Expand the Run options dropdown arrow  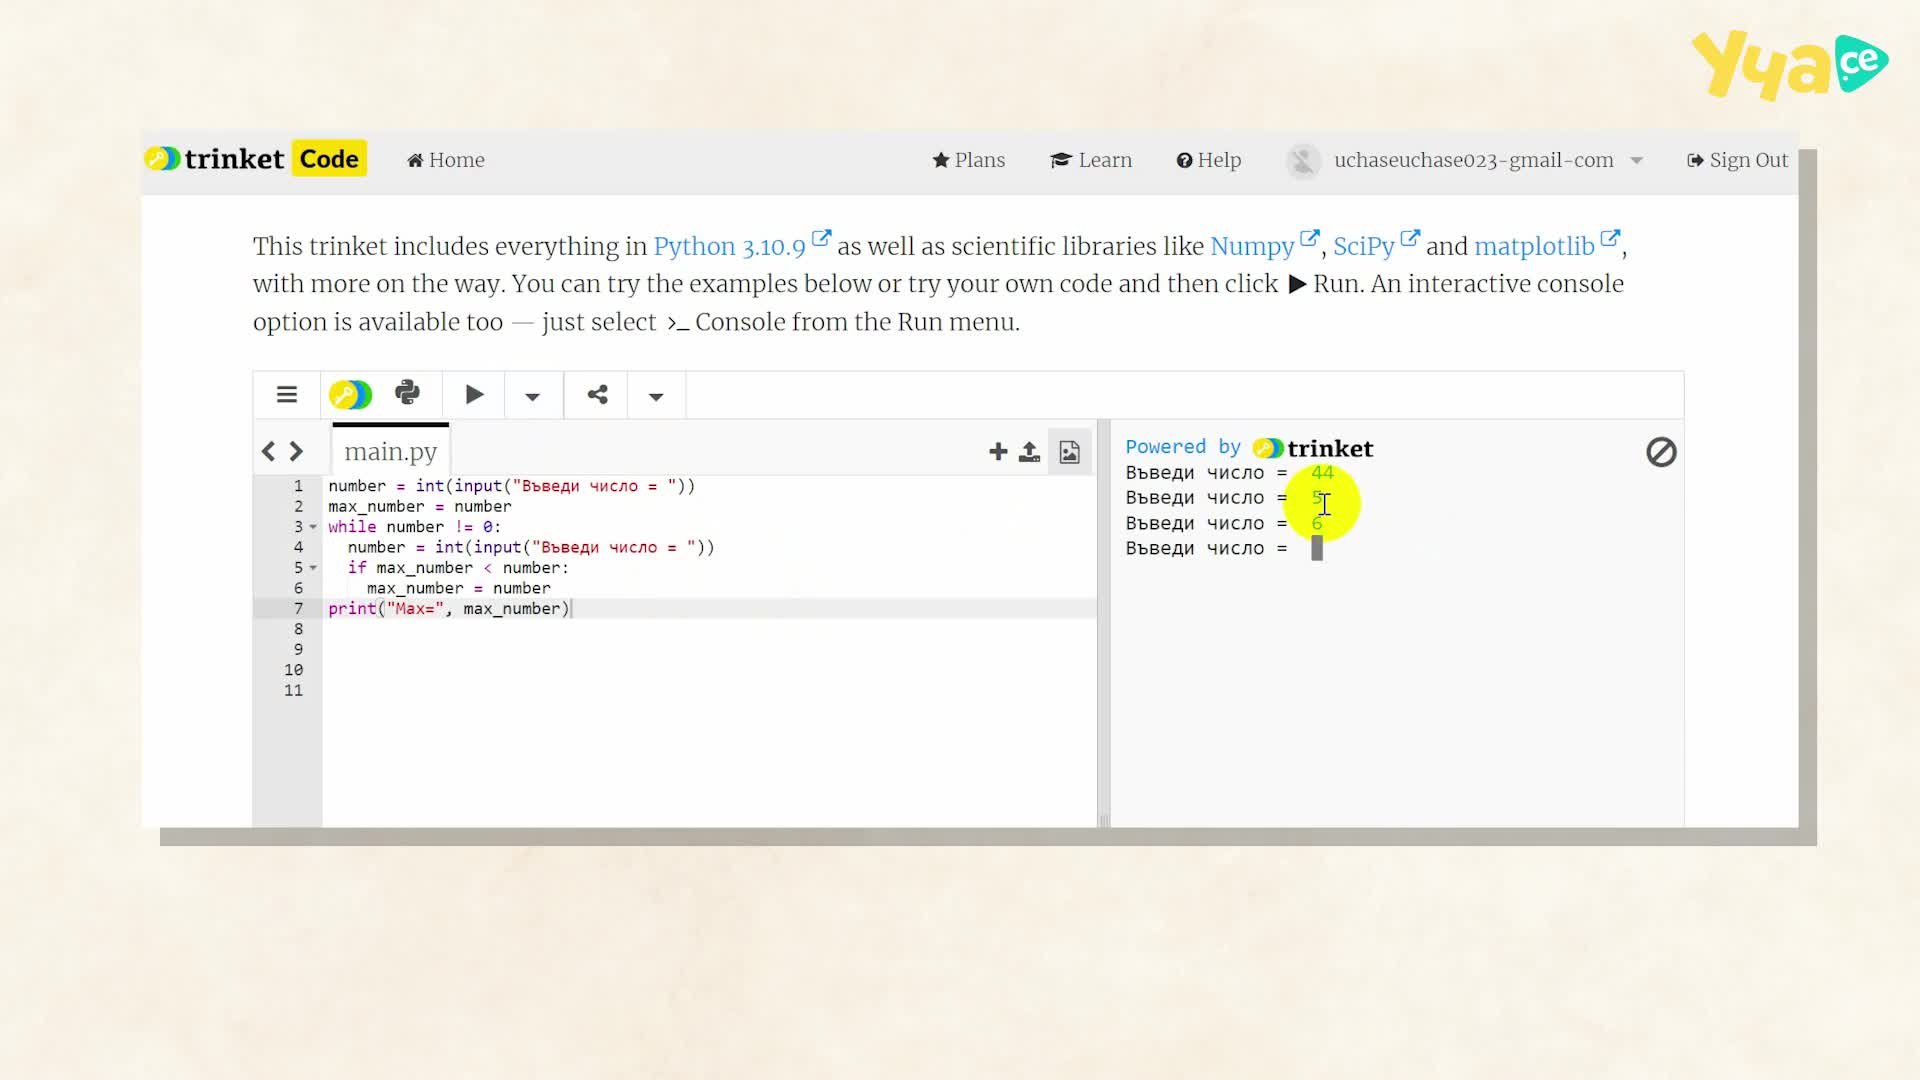532,397
